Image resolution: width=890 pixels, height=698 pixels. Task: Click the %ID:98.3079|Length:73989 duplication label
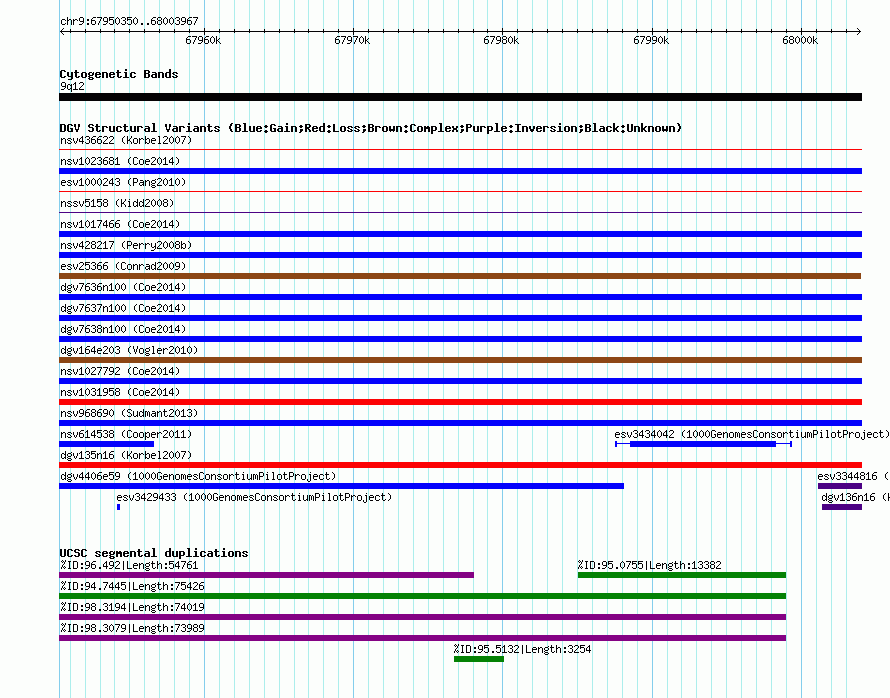[x=132, y=628]
